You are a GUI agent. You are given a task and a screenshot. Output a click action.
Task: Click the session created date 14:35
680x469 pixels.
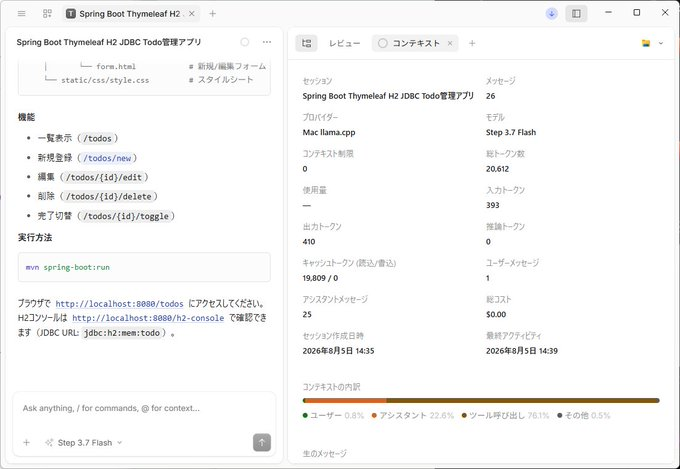[x=338, y=351]
